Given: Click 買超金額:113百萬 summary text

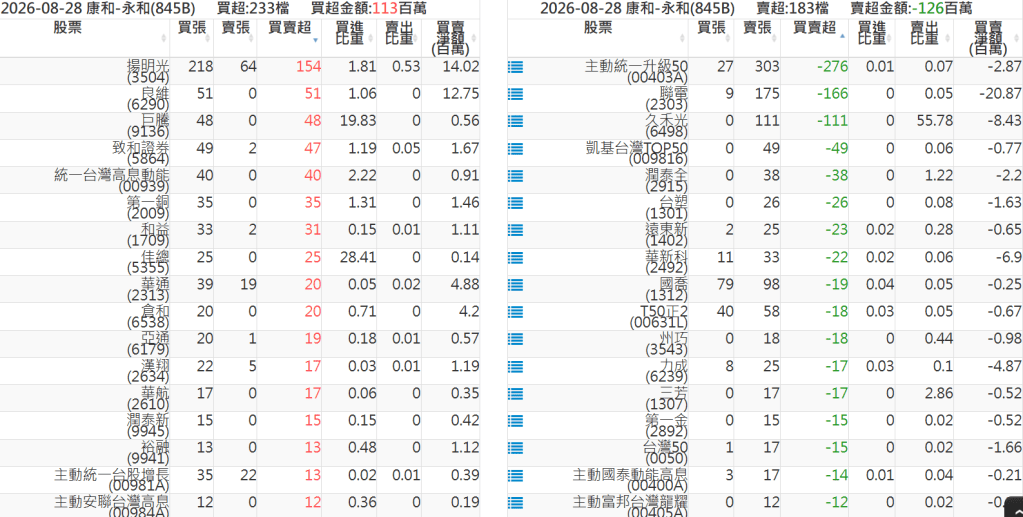Looking at the screenshot, I should tap(369, 8).
